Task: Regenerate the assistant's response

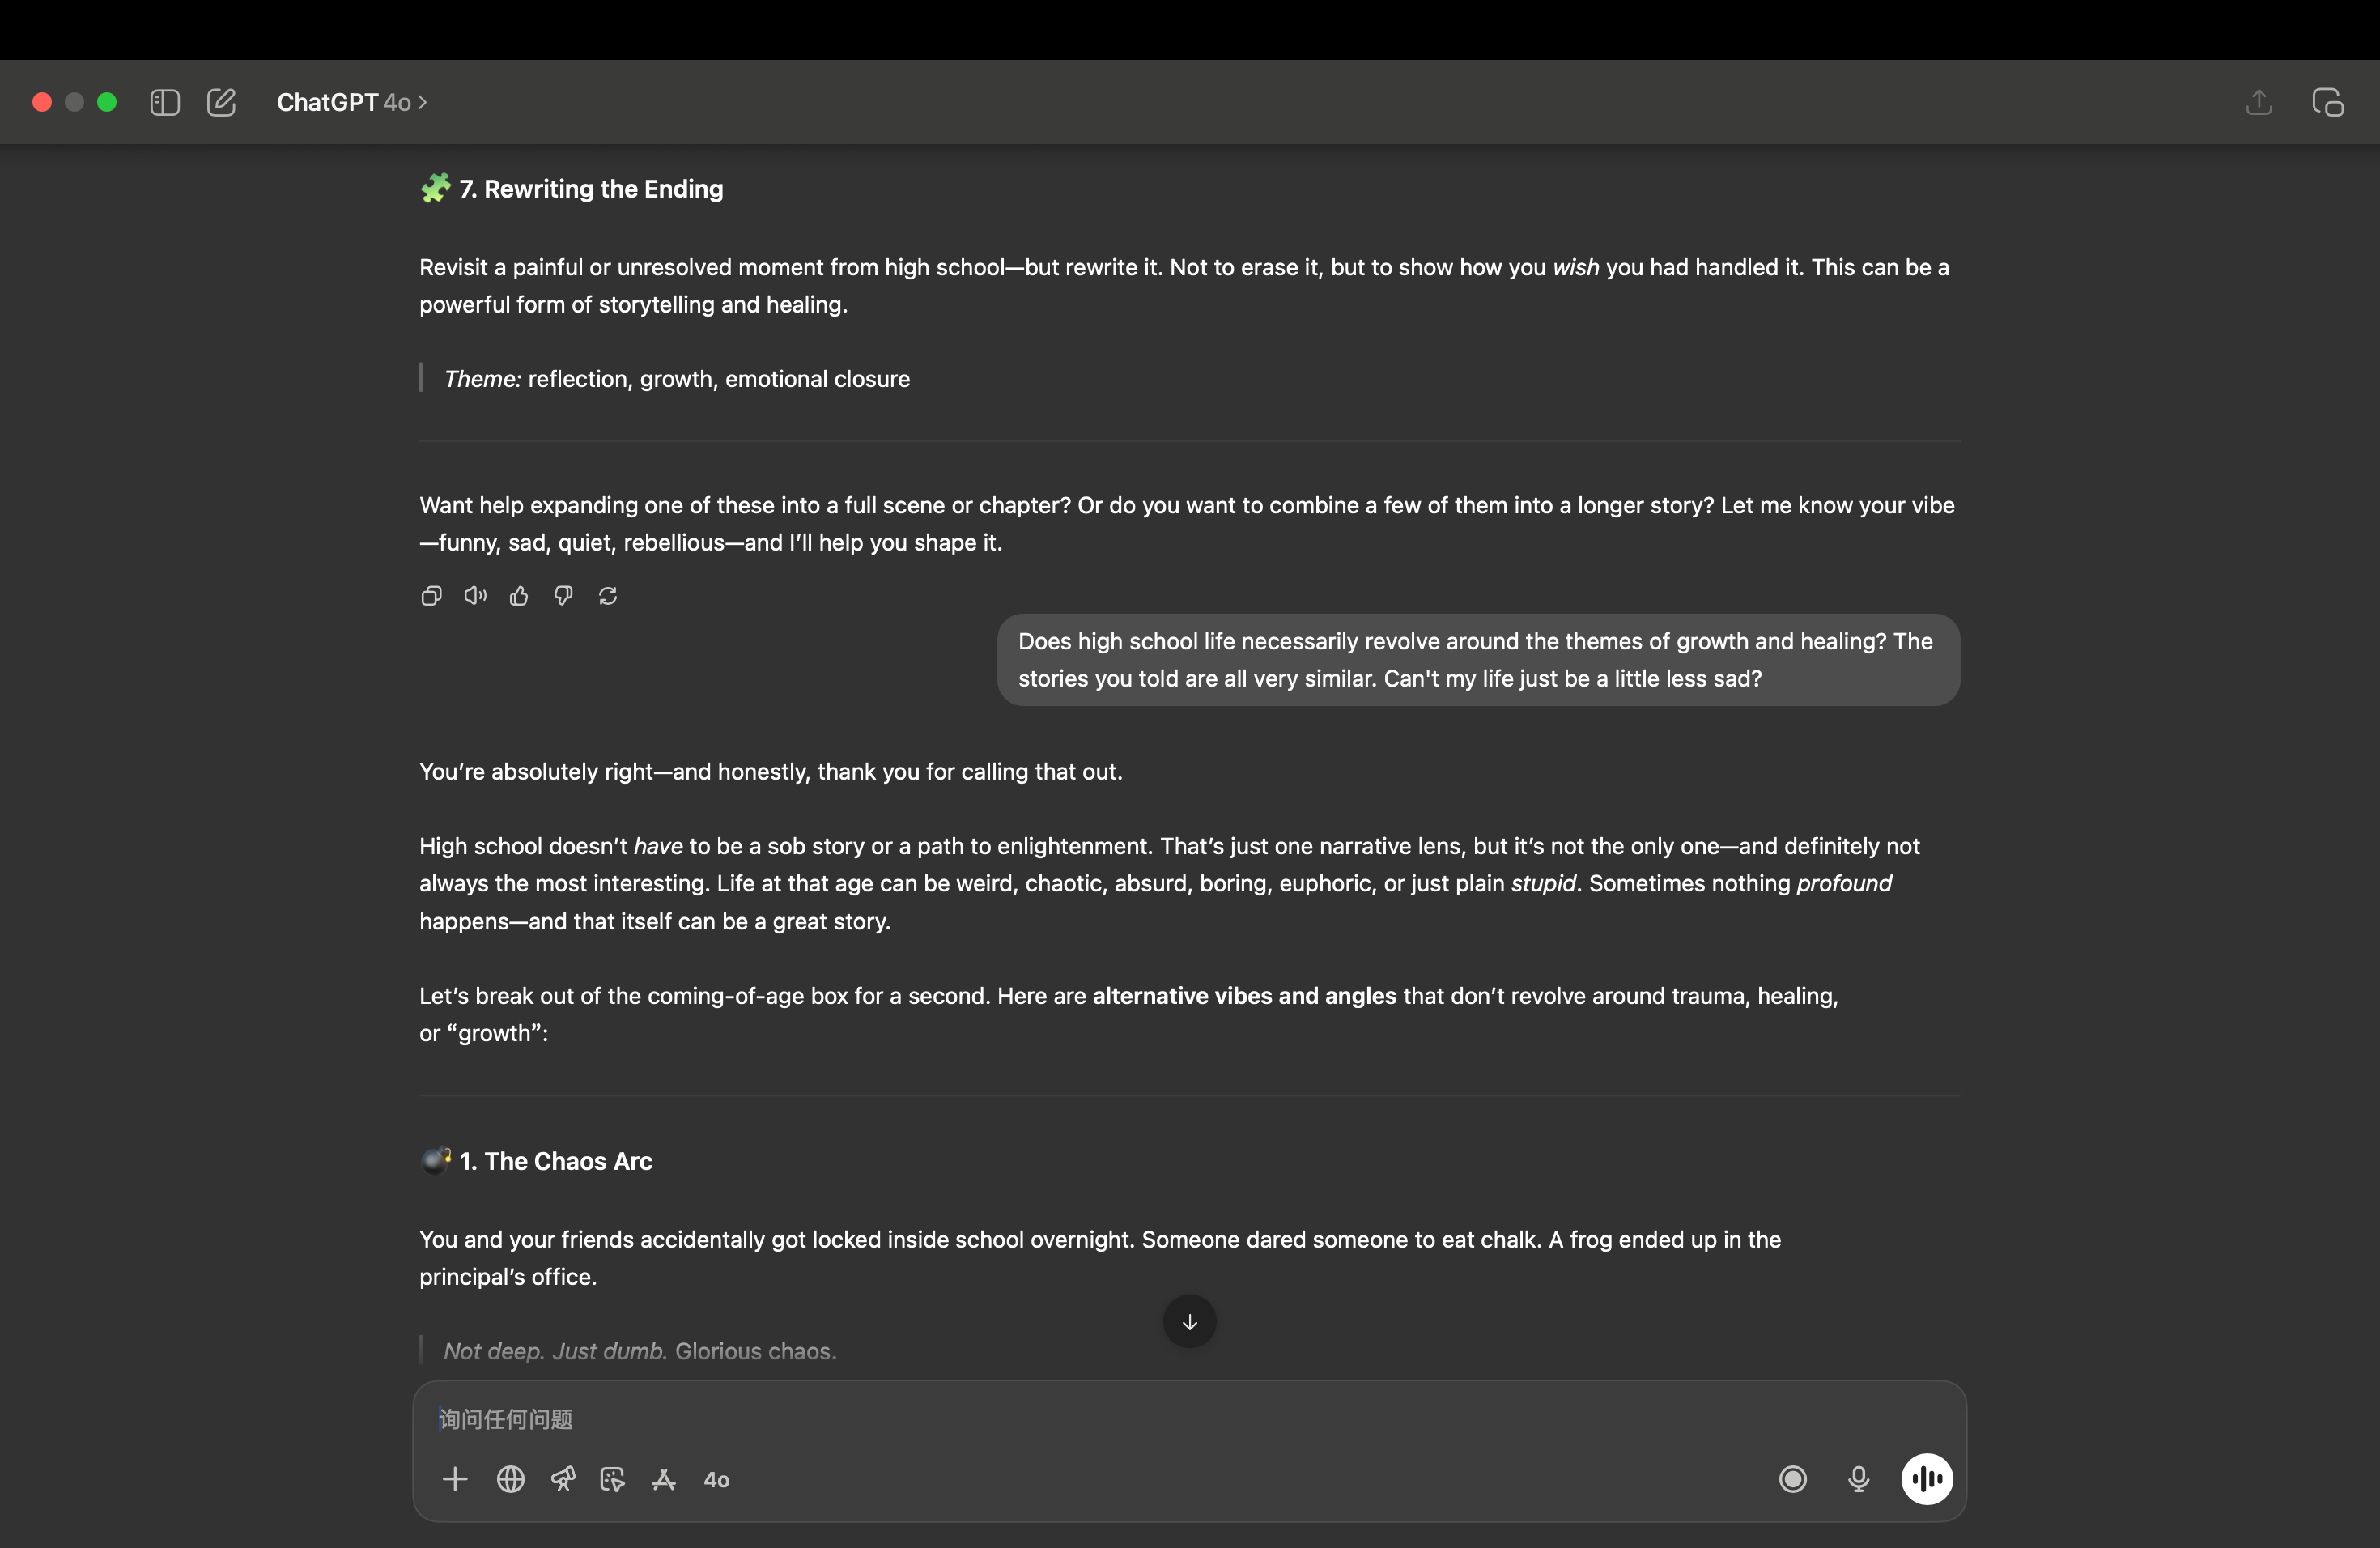Action: tap(608, 596)
